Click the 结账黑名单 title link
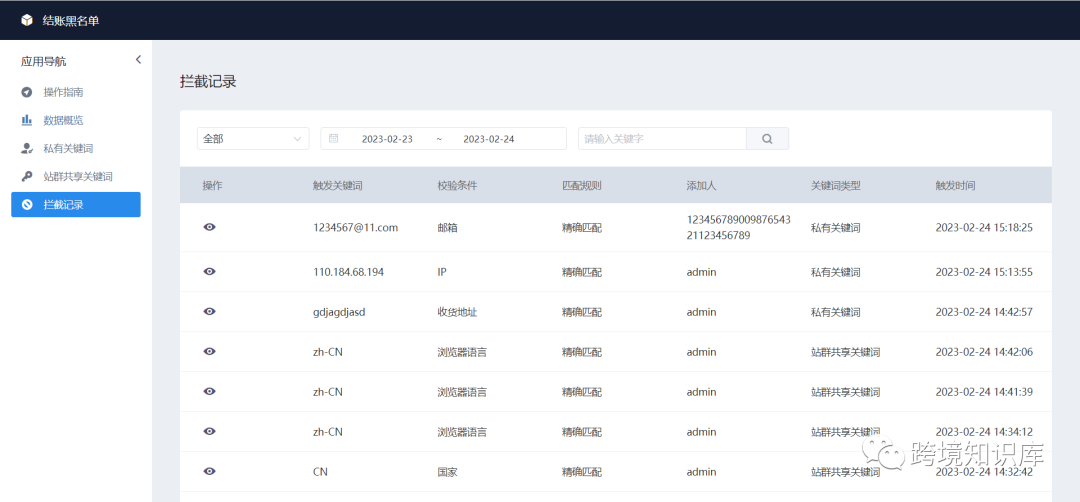1080x502 pixels. (71, 20)
